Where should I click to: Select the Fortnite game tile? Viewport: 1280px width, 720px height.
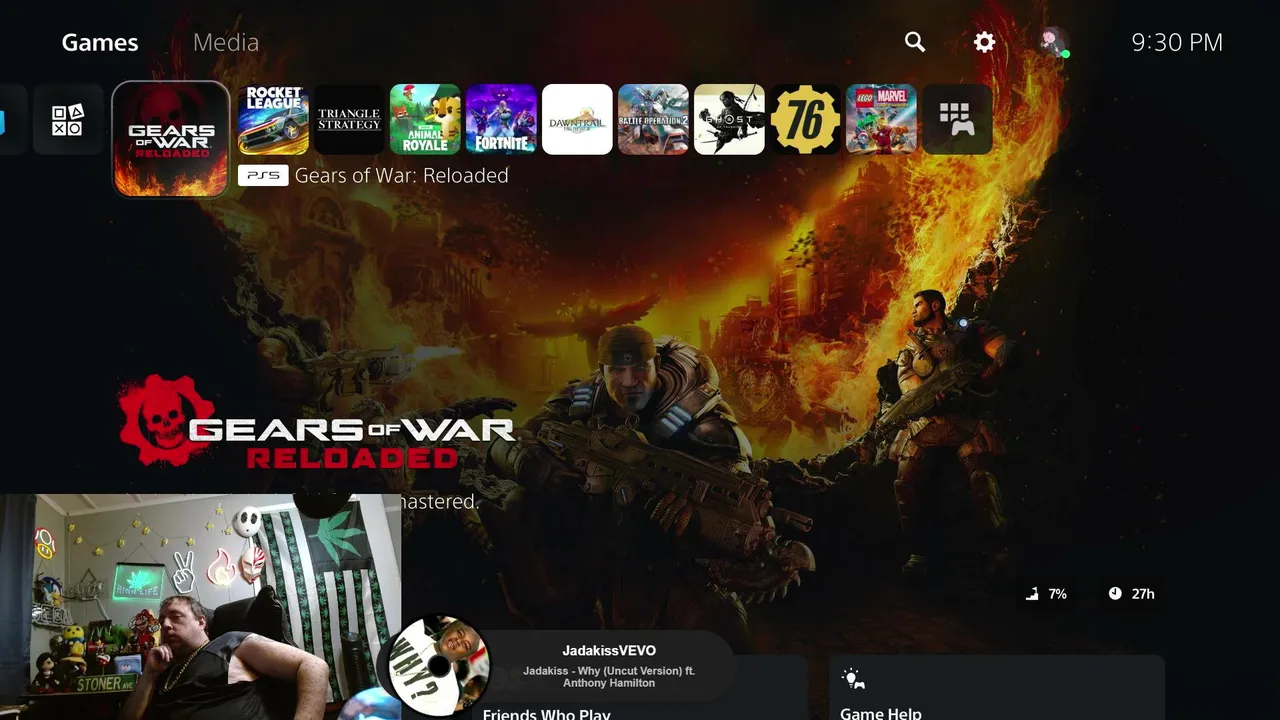click(x=501, y=119)
